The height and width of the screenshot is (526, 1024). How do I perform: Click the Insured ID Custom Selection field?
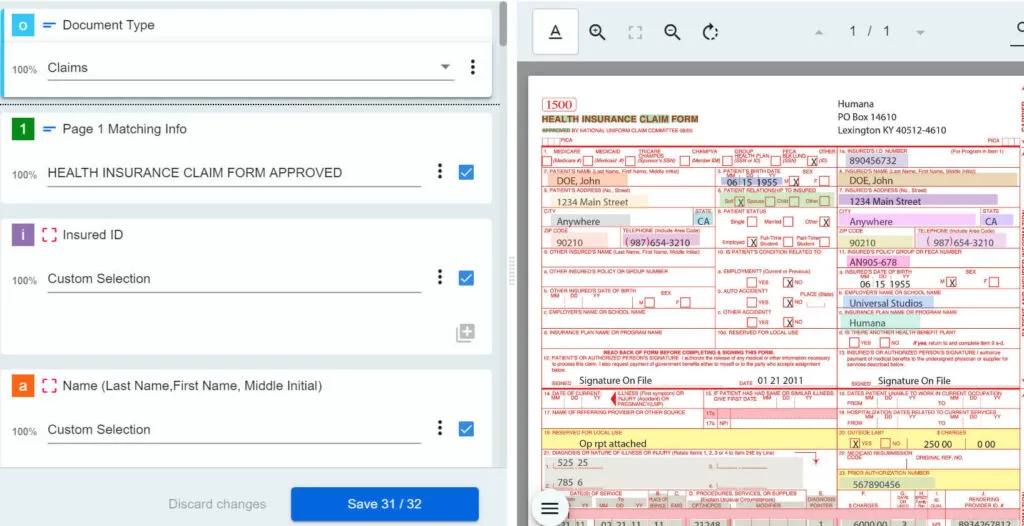(x=234, y=279)
